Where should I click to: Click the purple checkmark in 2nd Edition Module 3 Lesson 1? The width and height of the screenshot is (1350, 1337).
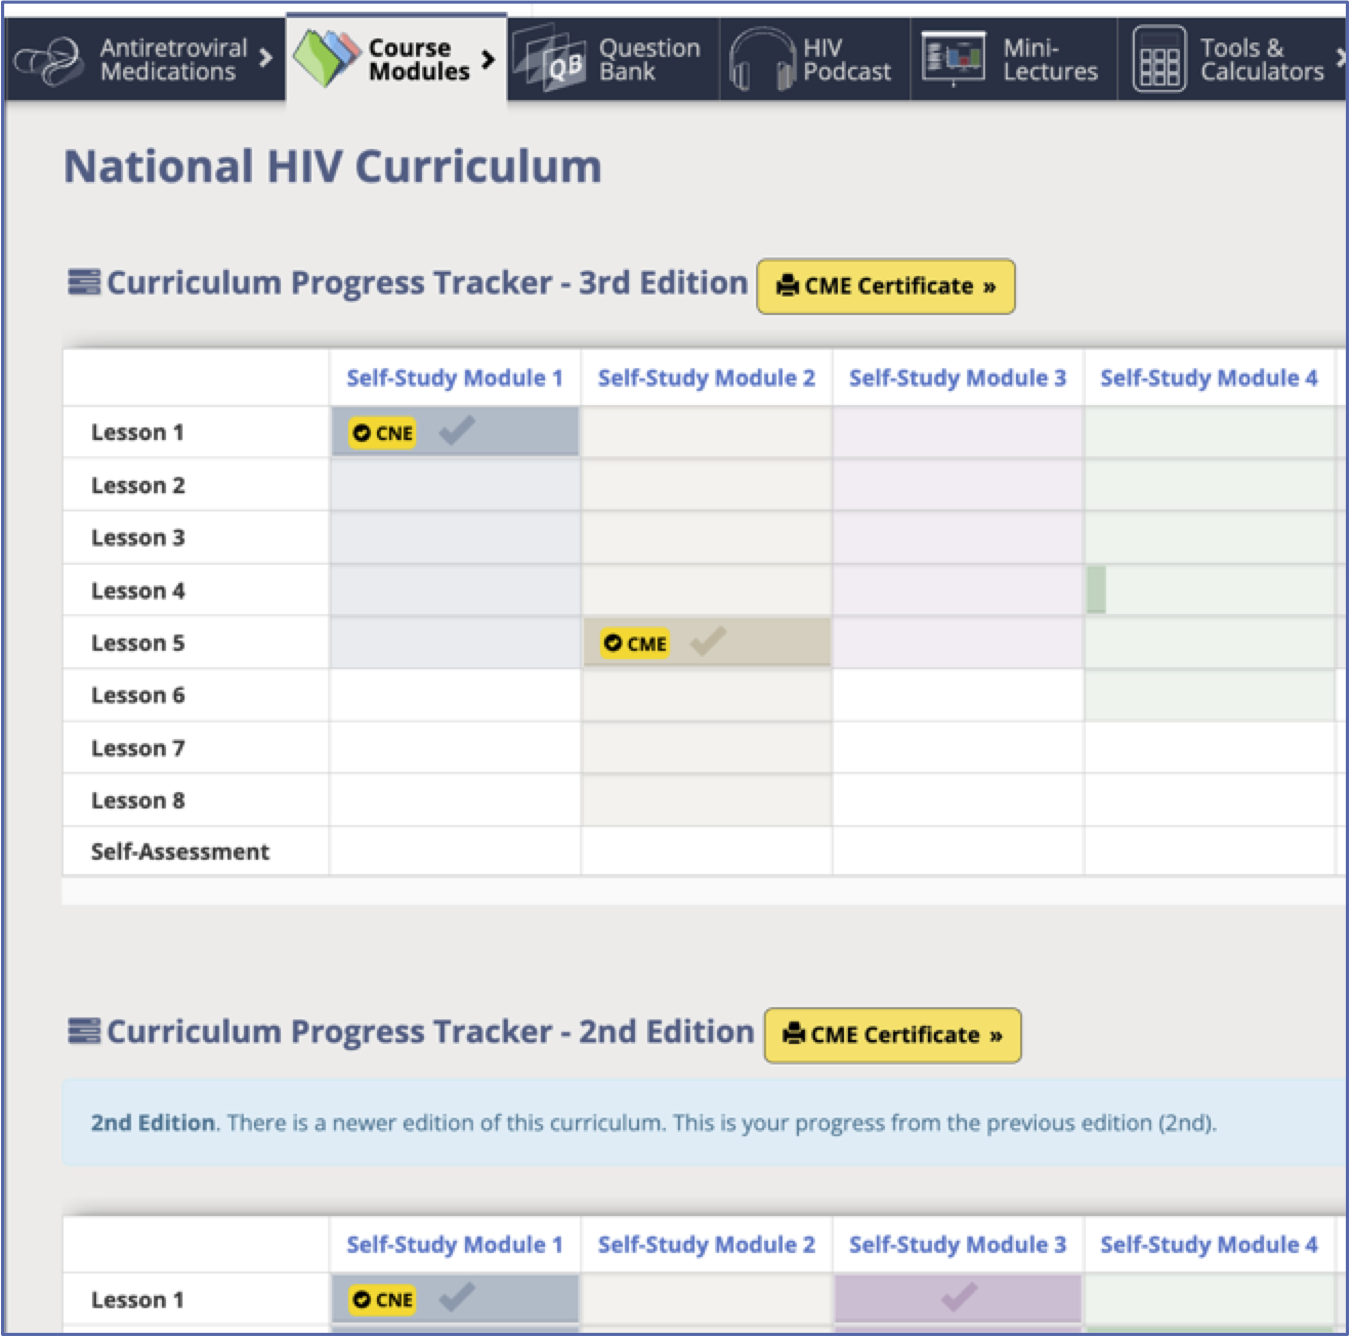point(959,1298)
